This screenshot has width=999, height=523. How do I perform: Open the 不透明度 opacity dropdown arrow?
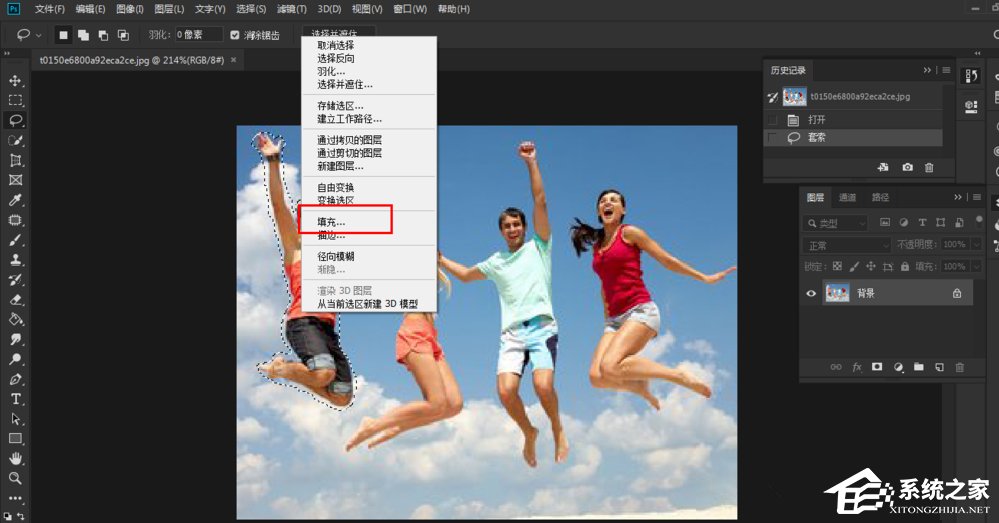pos(976,245)
